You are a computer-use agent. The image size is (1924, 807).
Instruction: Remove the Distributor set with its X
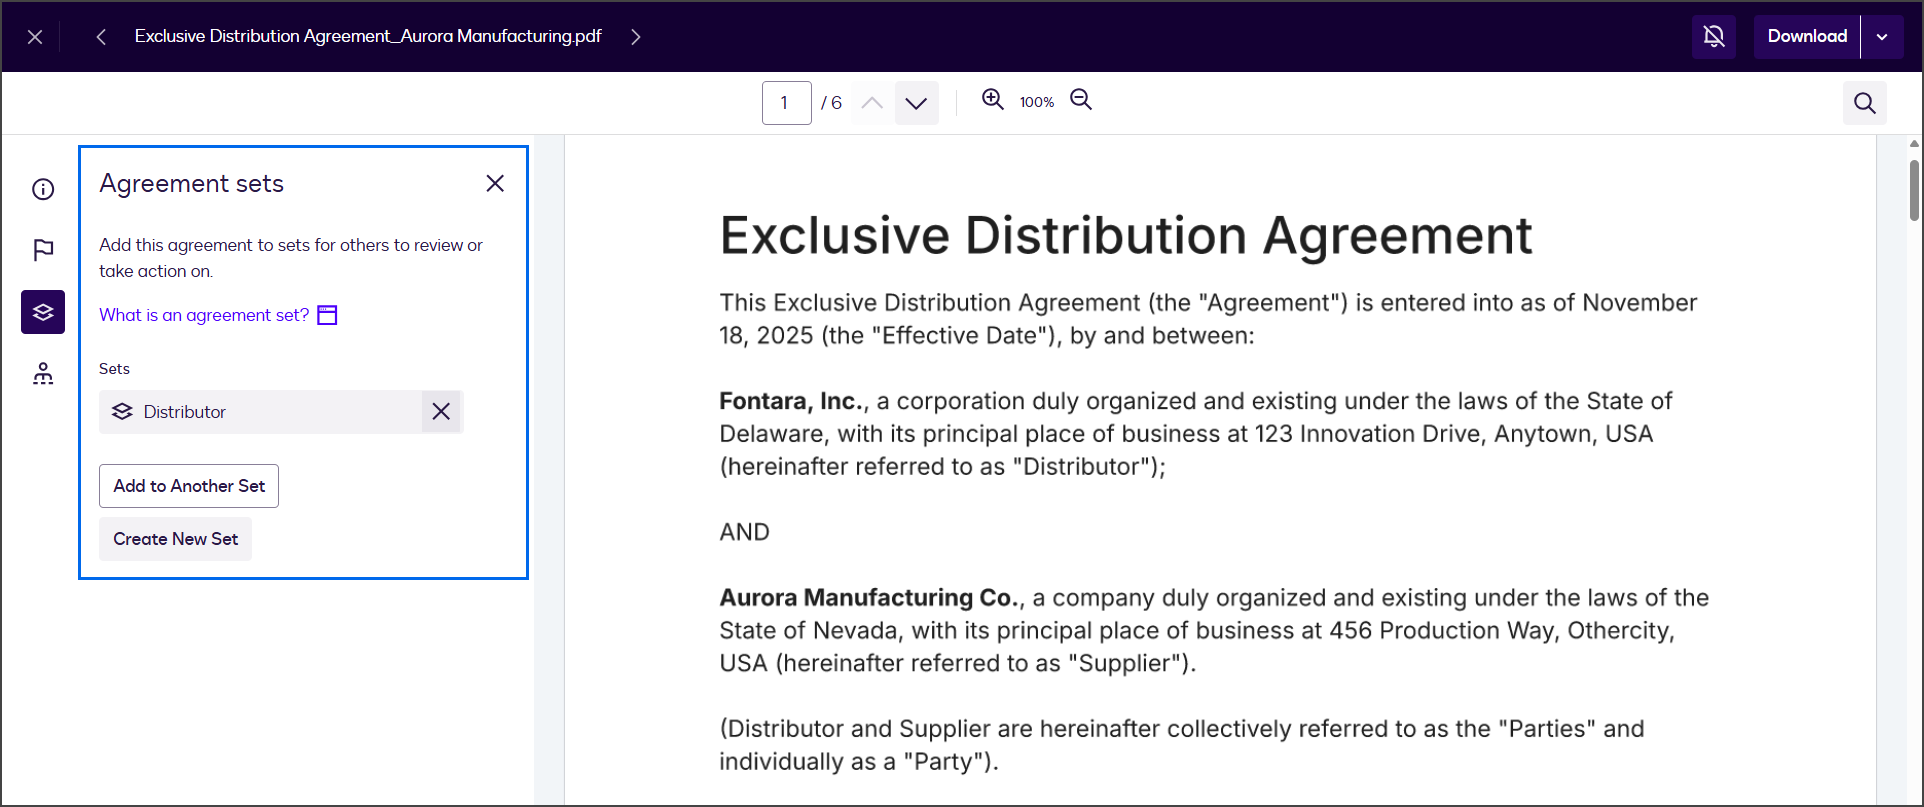click(x=441, y=411)
